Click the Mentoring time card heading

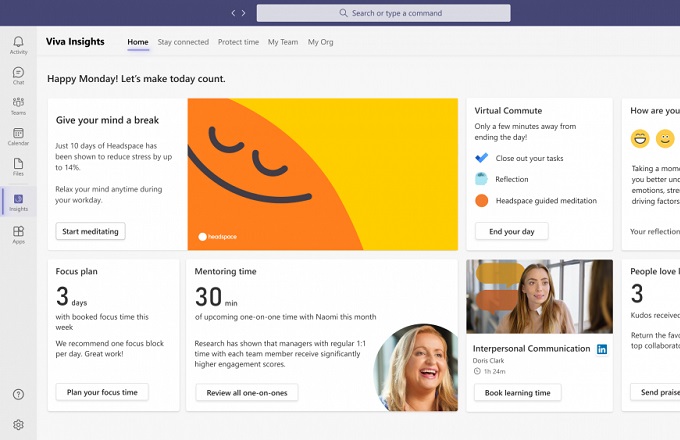pos(225,271)
